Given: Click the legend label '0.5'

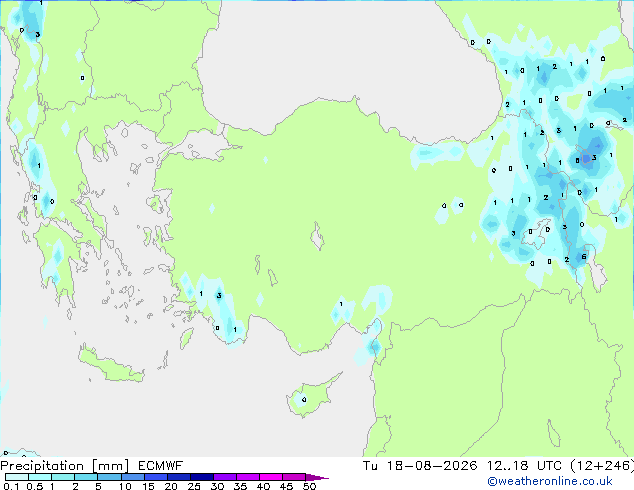Looking at the screenshot, I should [35, 486].
